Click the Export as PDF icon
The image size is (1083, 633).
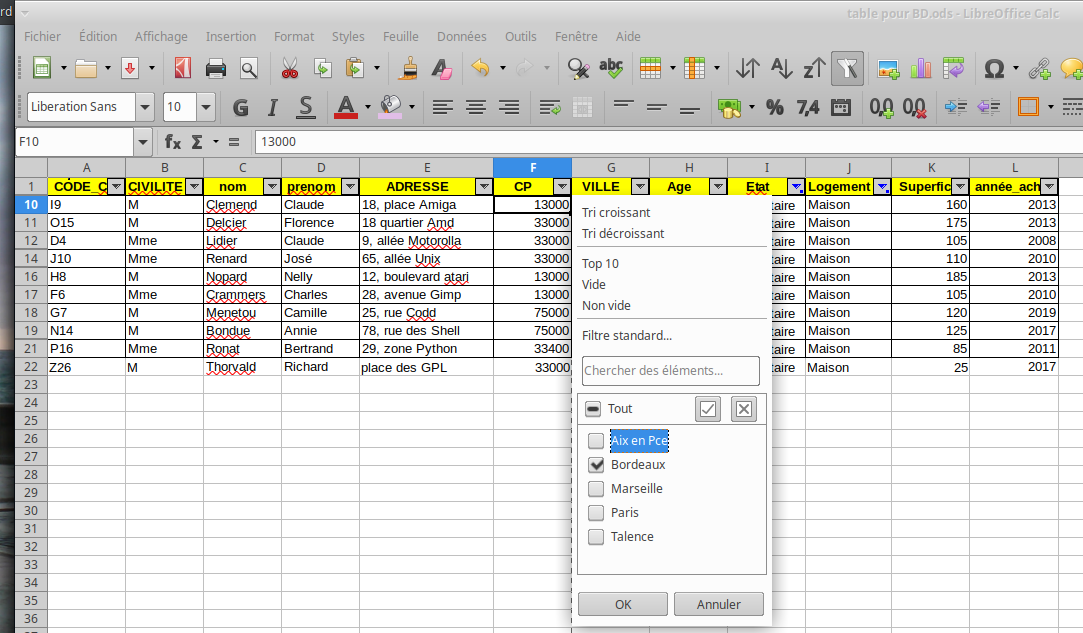tap(182, 68)
